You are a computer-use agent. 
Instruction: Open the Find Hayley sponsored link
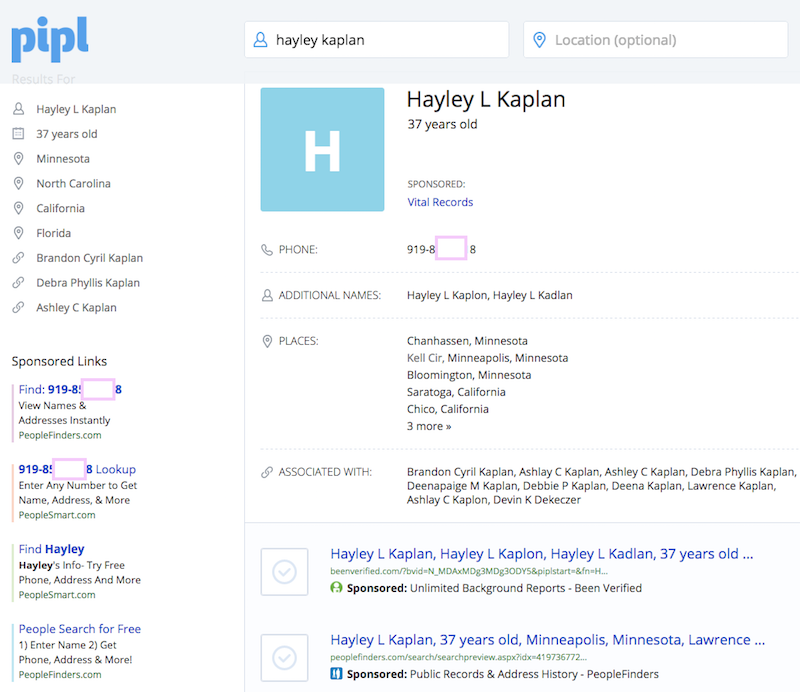pyautogui.click(x=52, y=549)
